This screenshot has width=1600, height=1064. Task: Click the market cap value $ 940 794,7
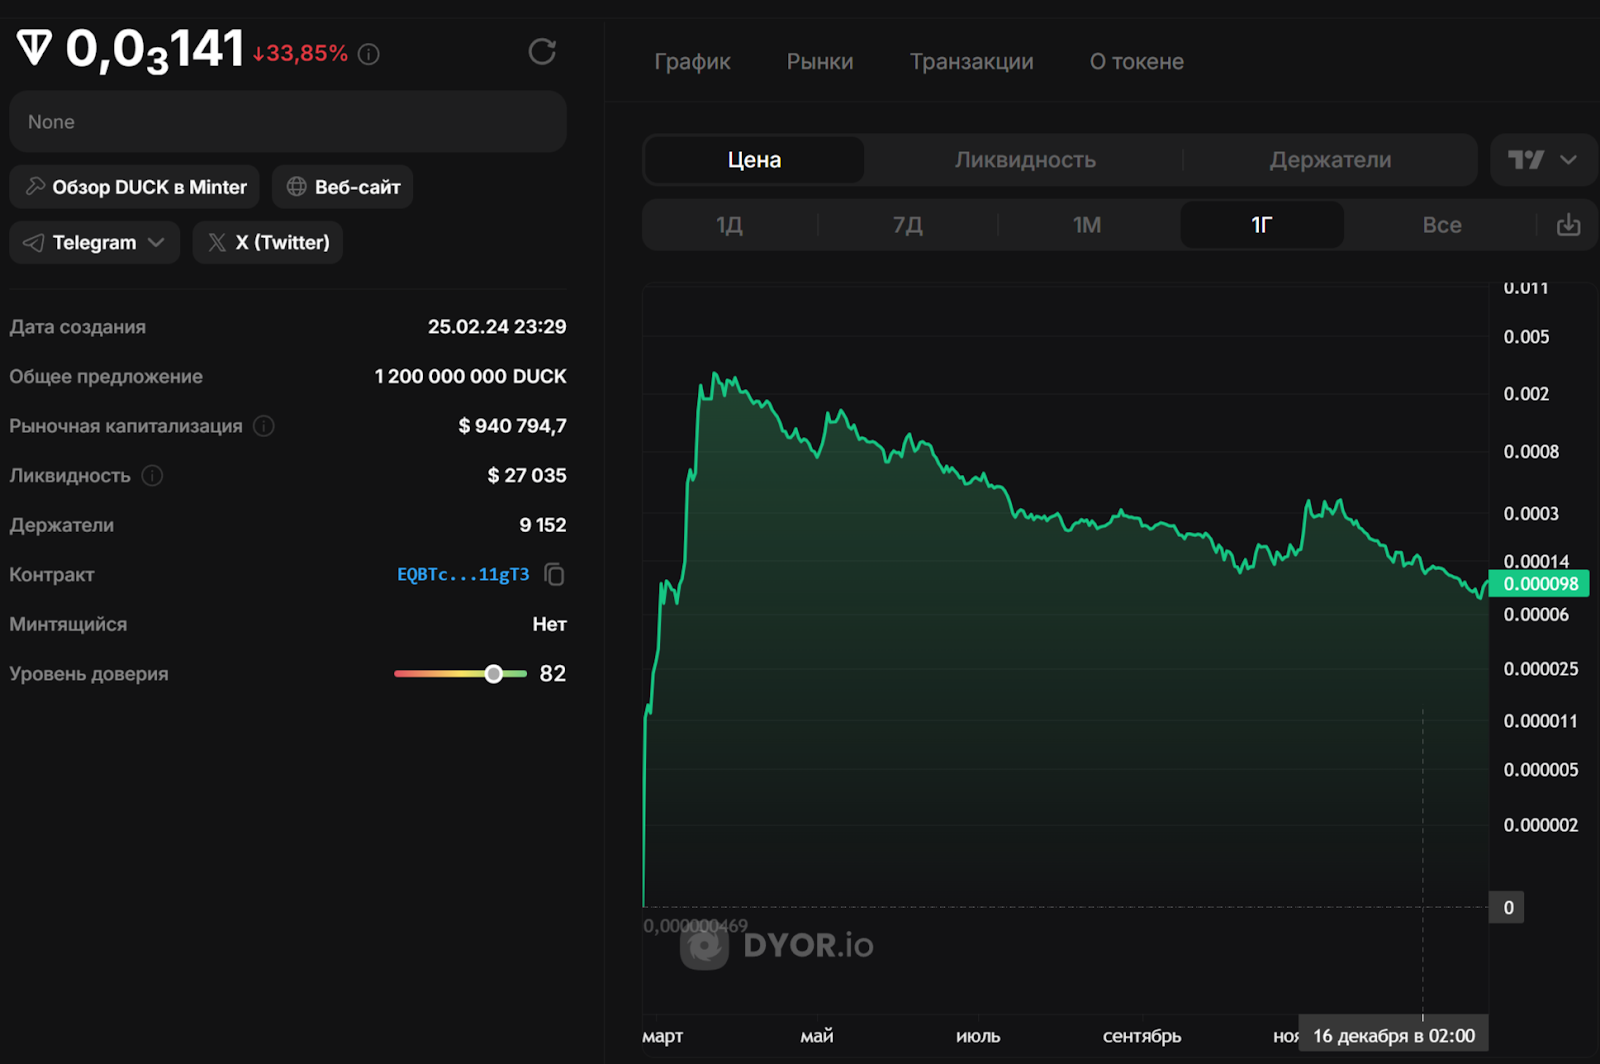pos(512,426)
